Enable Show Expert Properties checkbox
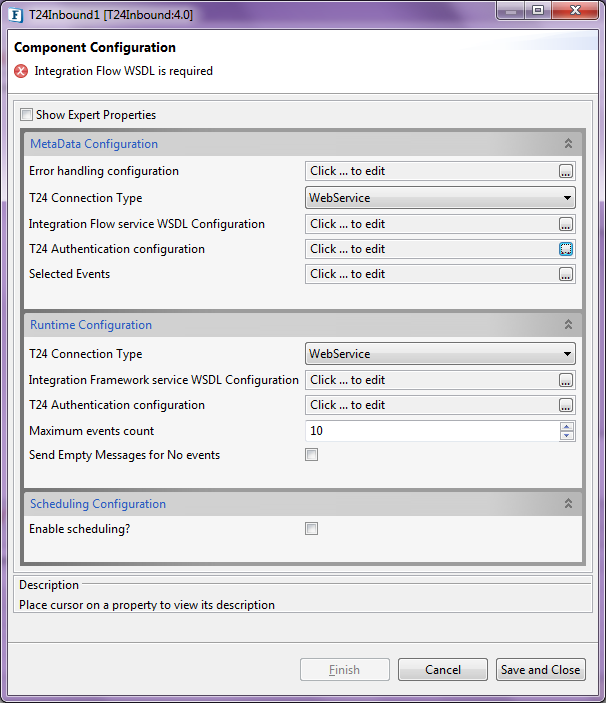This screenshot has height=703, width=606. pyautogui.click(x=26, y=115)
